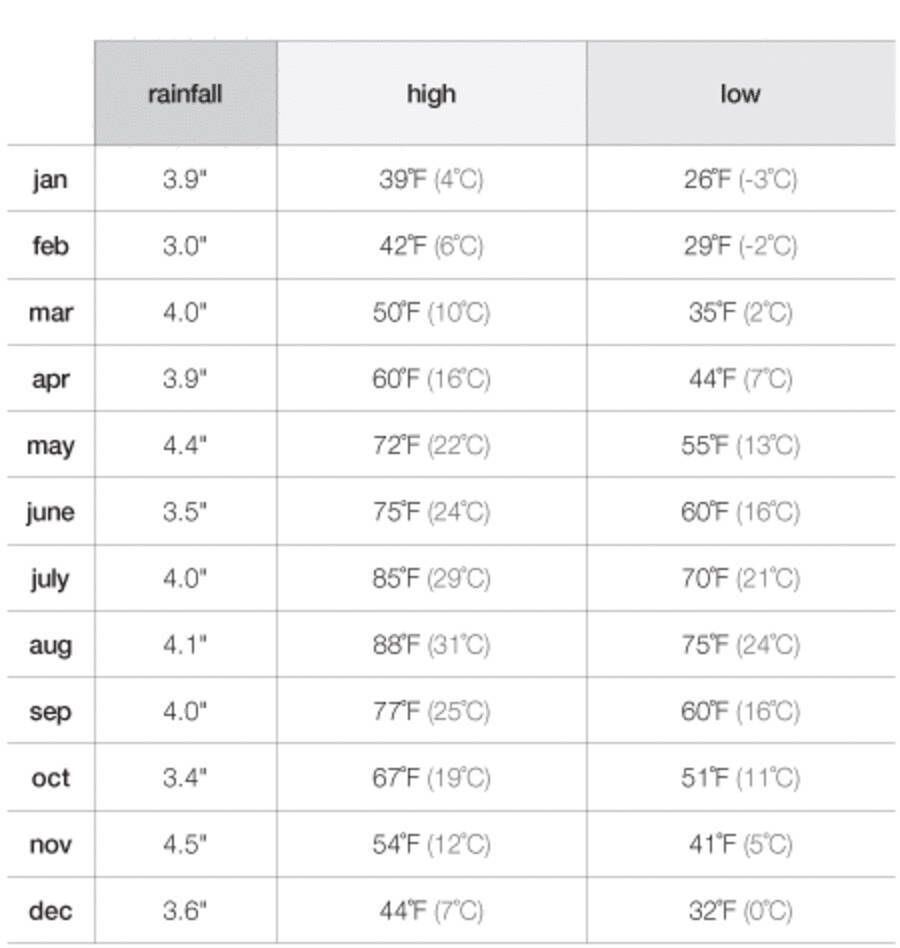Select the aug row label

pyautogui.click(x=50, y=645)
